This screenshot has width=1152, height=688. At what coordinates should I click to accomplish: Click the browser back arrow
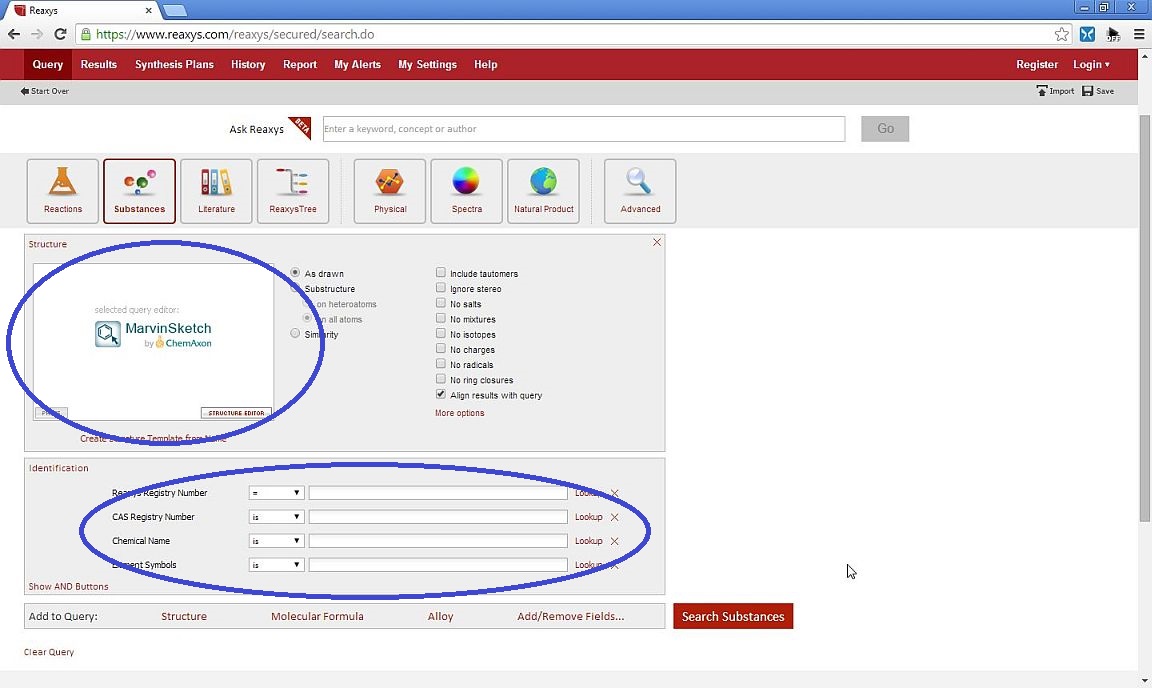pyautogui.click(x=14, y=35)
